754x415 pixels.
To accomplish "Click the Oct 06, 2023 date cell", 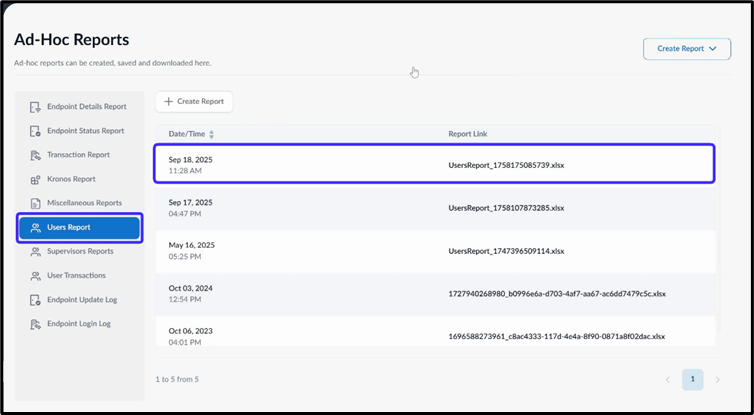I will [190, 331].
